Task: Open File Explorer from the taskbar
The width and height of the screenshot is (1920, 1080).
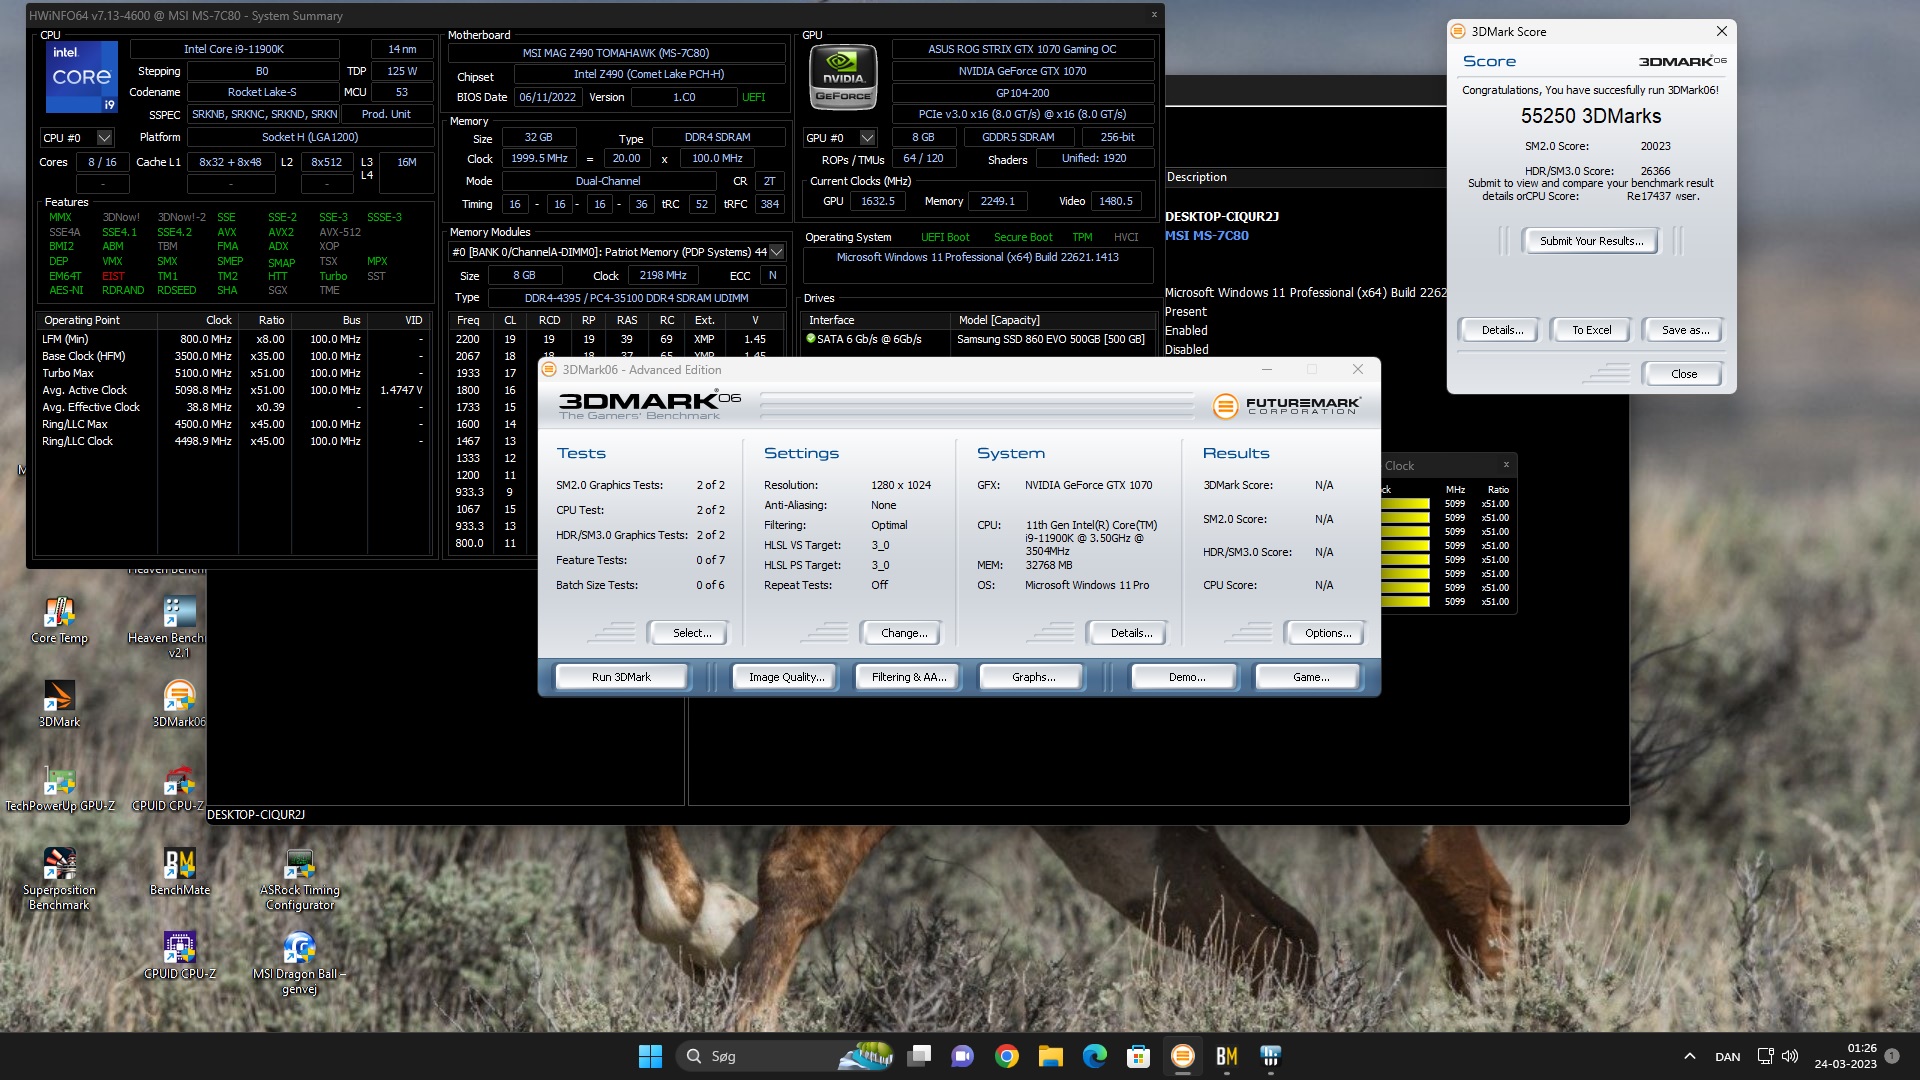Action: [x=1050, y=1056]
